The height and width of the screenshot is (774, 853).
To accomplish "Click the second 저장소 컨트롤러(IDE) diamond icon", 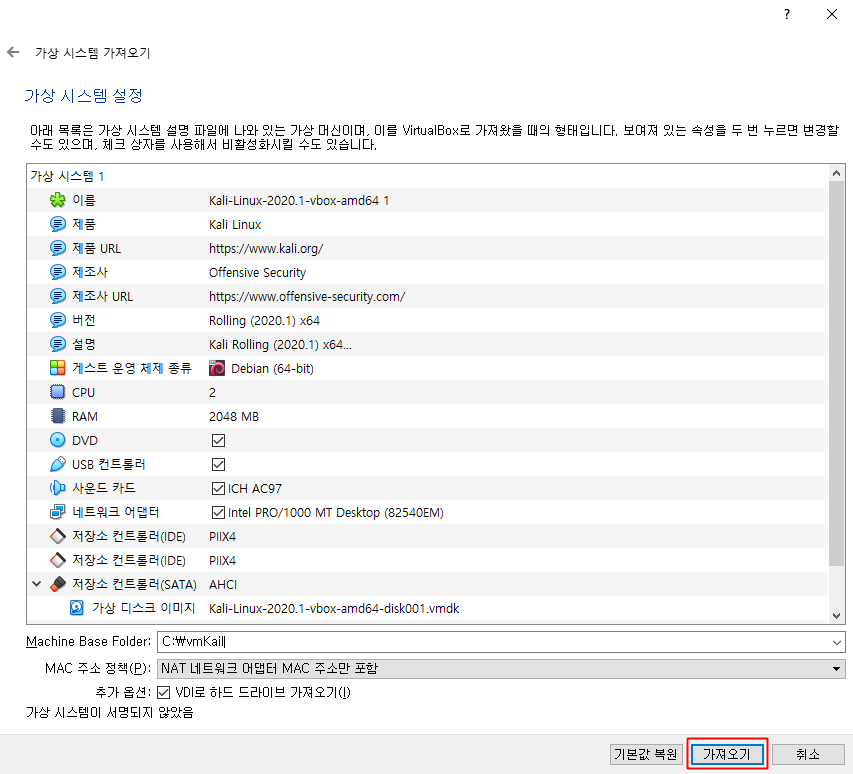I will click(58, 560).
